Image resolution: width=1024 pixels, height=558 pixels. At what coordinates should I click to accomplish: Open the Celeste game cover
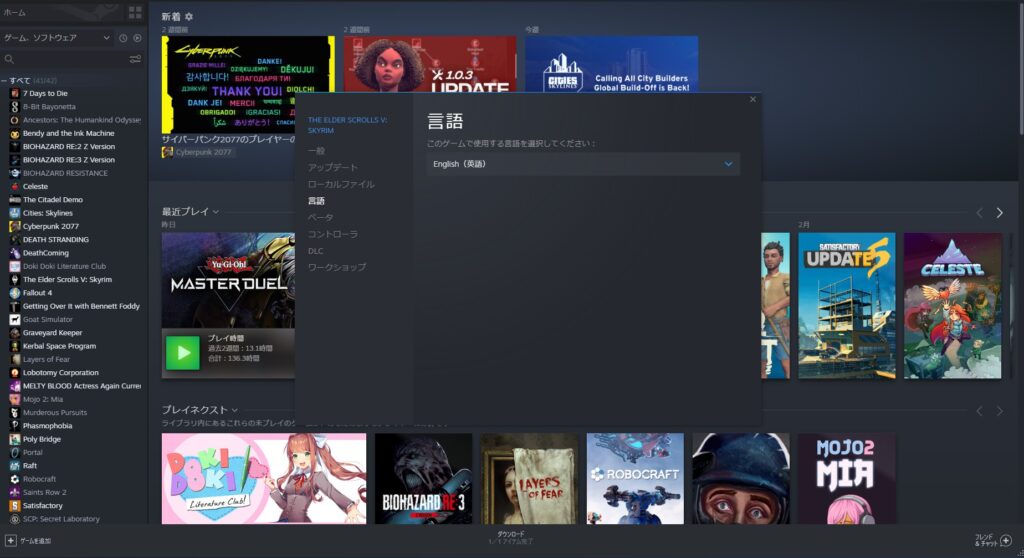coord(952,306)
